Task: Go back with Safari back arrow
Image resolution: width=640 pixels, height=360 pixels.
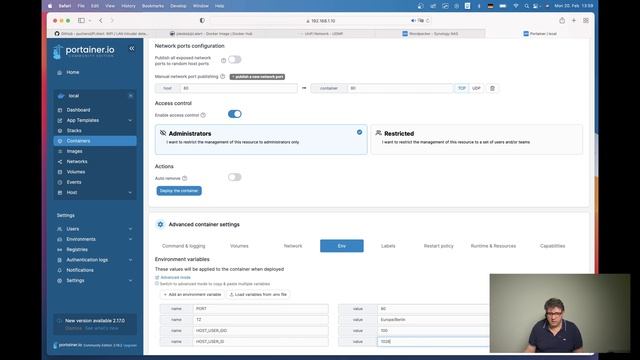Action: [101, 20]
